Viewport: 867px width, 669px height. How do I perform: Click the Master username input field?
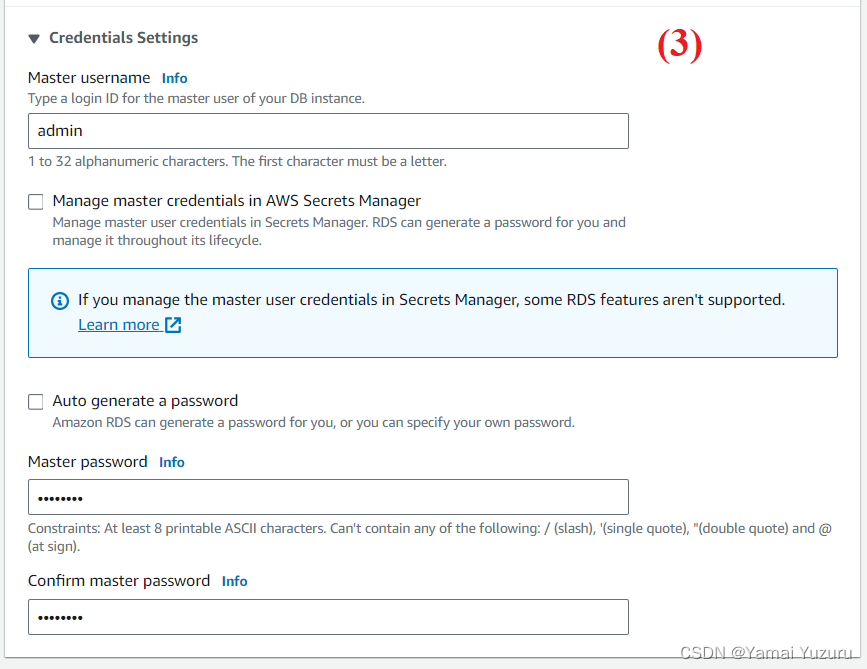328,131
